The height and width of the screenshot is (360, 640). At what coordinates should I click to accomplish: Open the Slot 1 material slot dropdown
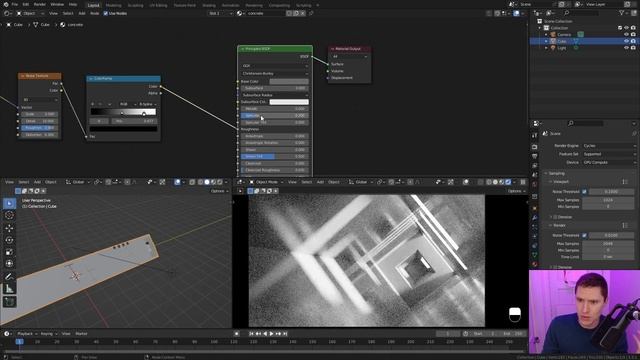[220, 13]
